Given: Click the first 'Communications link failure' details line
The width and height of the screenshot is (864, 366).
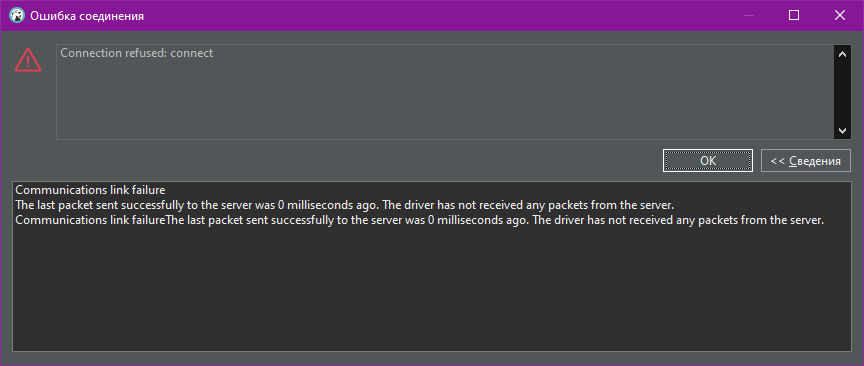Looking at the screenshot, I should click(x=90, y=190).
